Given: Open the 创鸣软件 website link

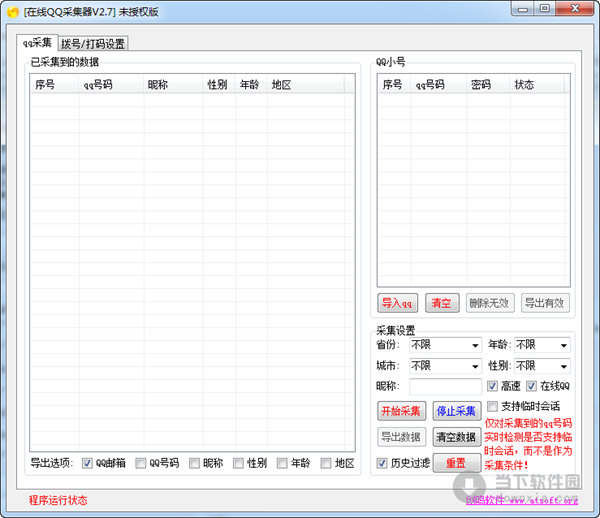Looking at the screenshot, I should point(522,500).
